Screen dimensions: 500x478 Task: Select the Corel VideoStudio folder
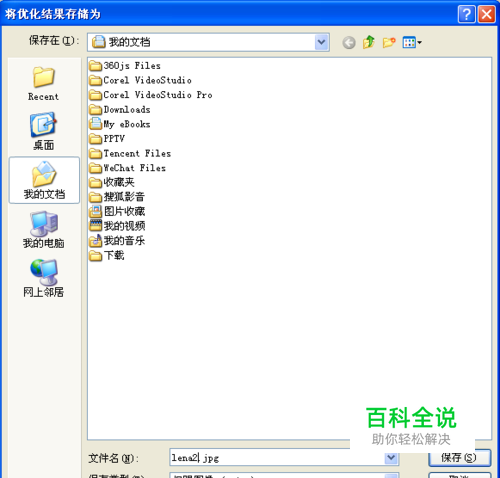tap(140, 80)
